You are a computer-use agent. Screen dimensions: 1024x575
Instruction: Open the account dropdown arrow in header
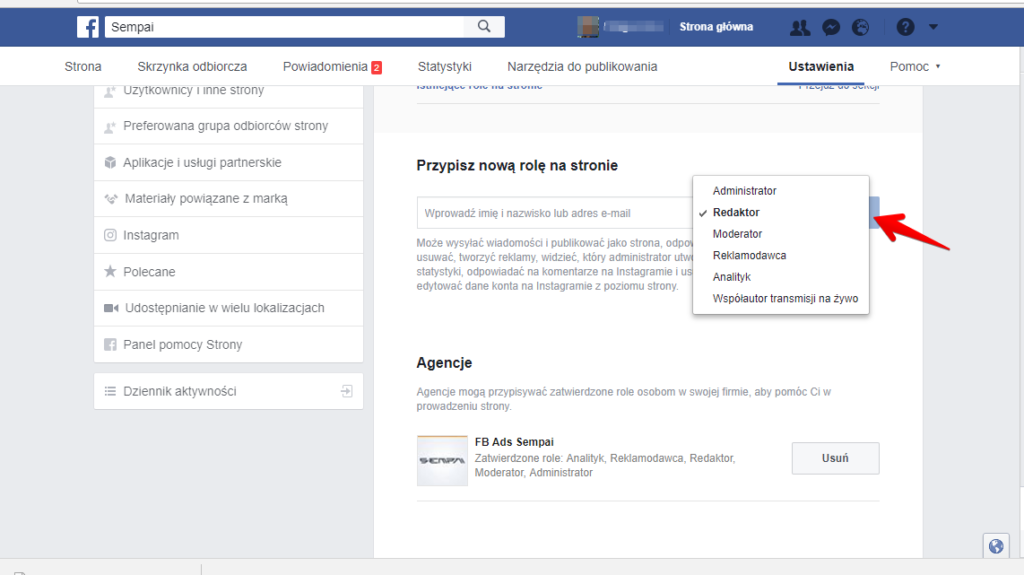tap(933, 27)
